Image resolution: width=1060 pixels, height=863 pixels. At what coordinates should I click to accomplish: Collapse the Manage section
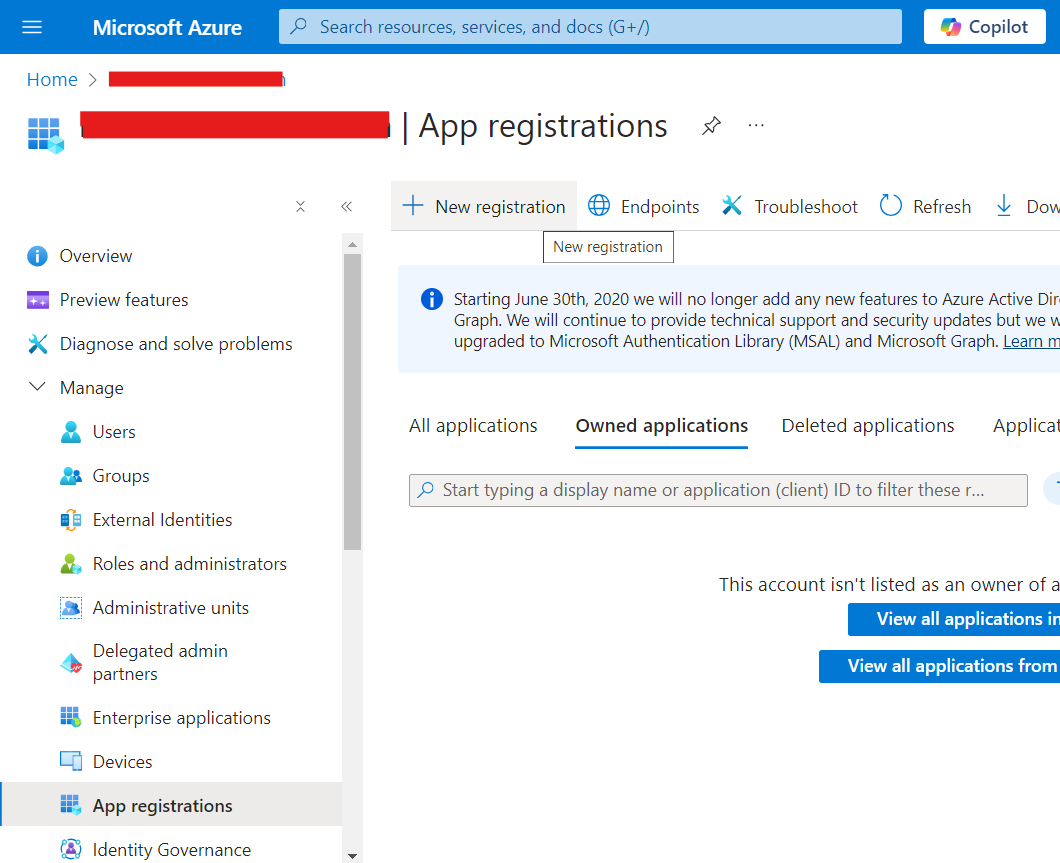tap(37, 387)
